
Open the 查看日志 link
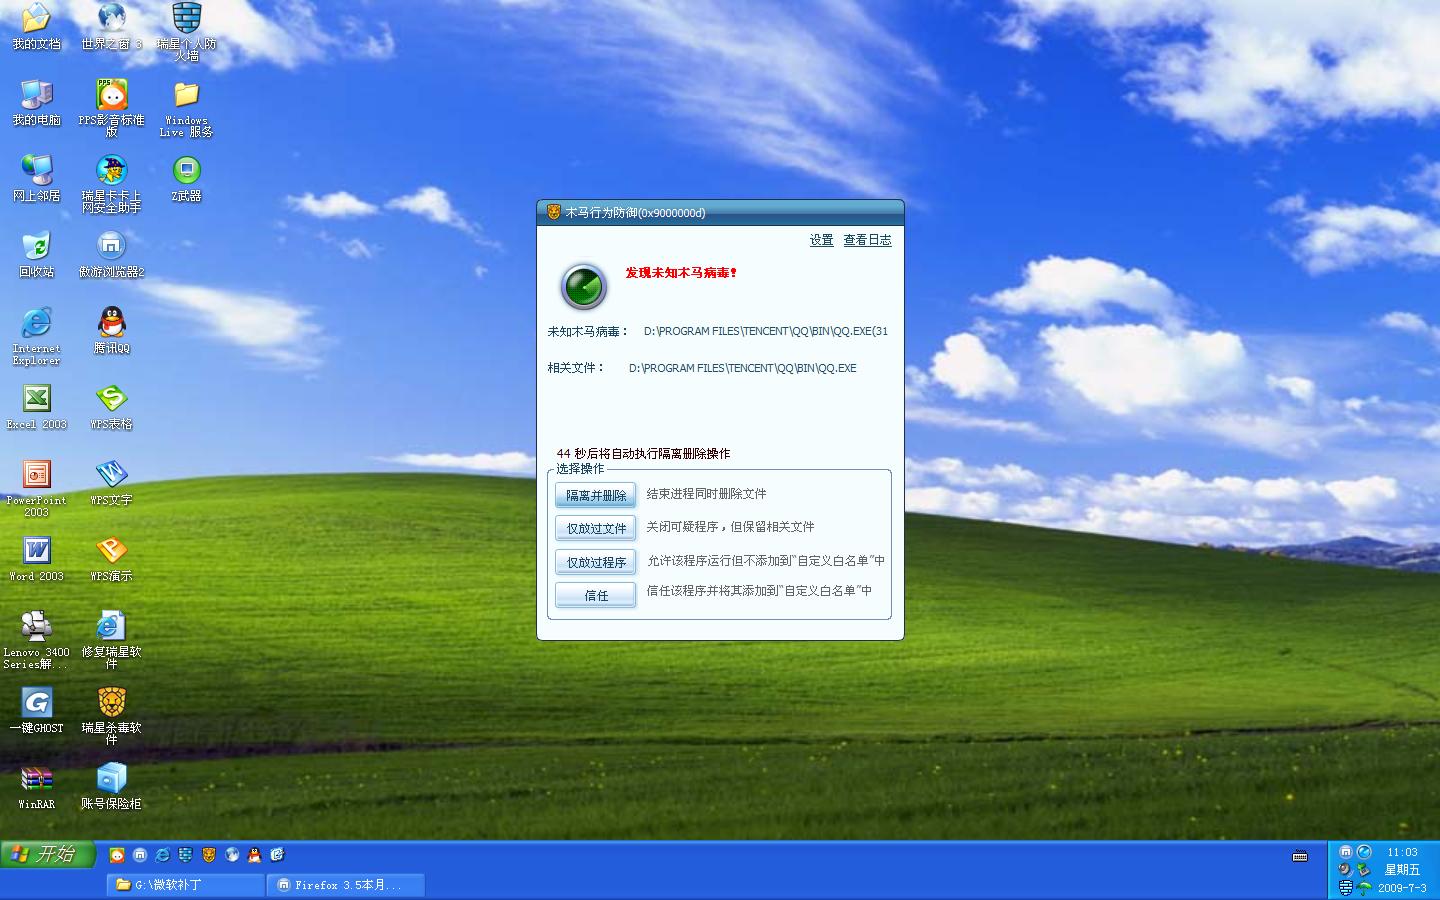(x=867, y=240)
